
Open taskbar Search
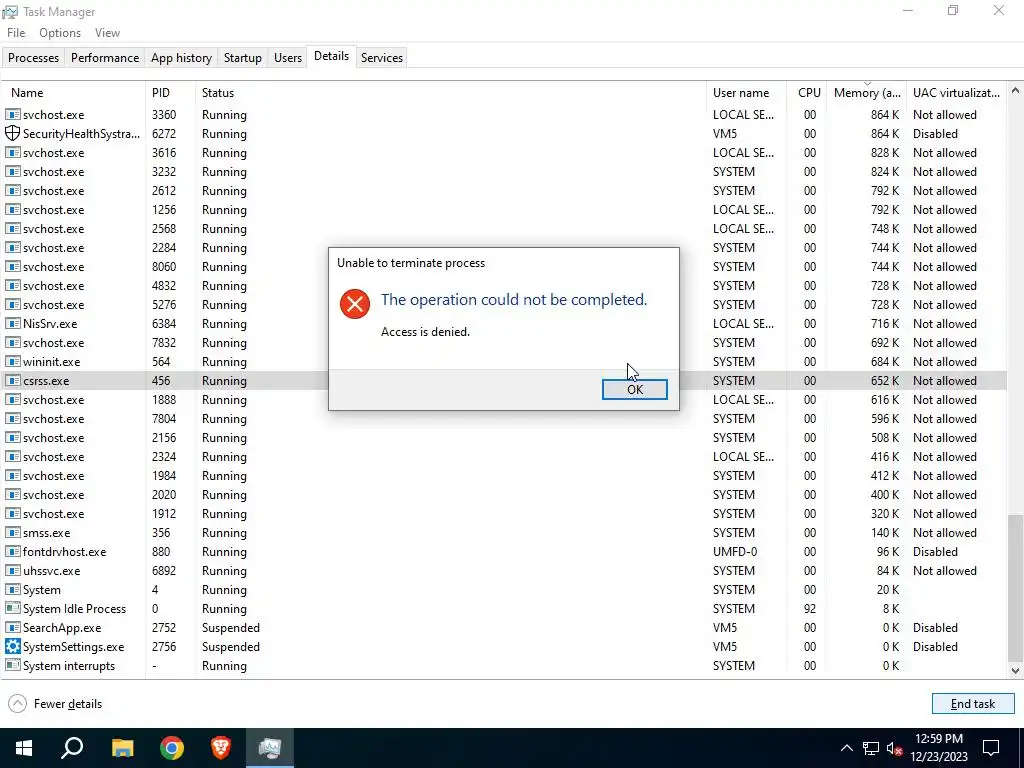72,748
